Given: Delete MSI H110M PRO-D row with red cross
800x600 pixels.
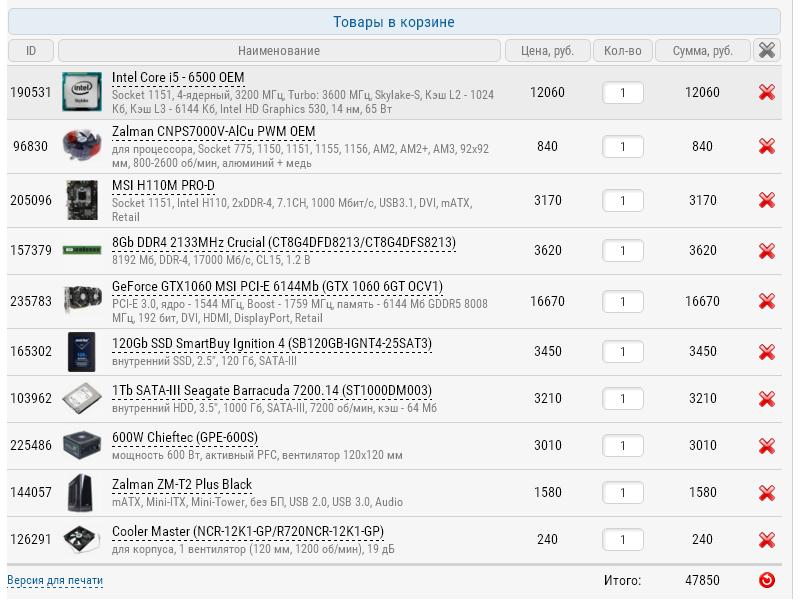Looking at the screenshot, I should click(766, 201).
